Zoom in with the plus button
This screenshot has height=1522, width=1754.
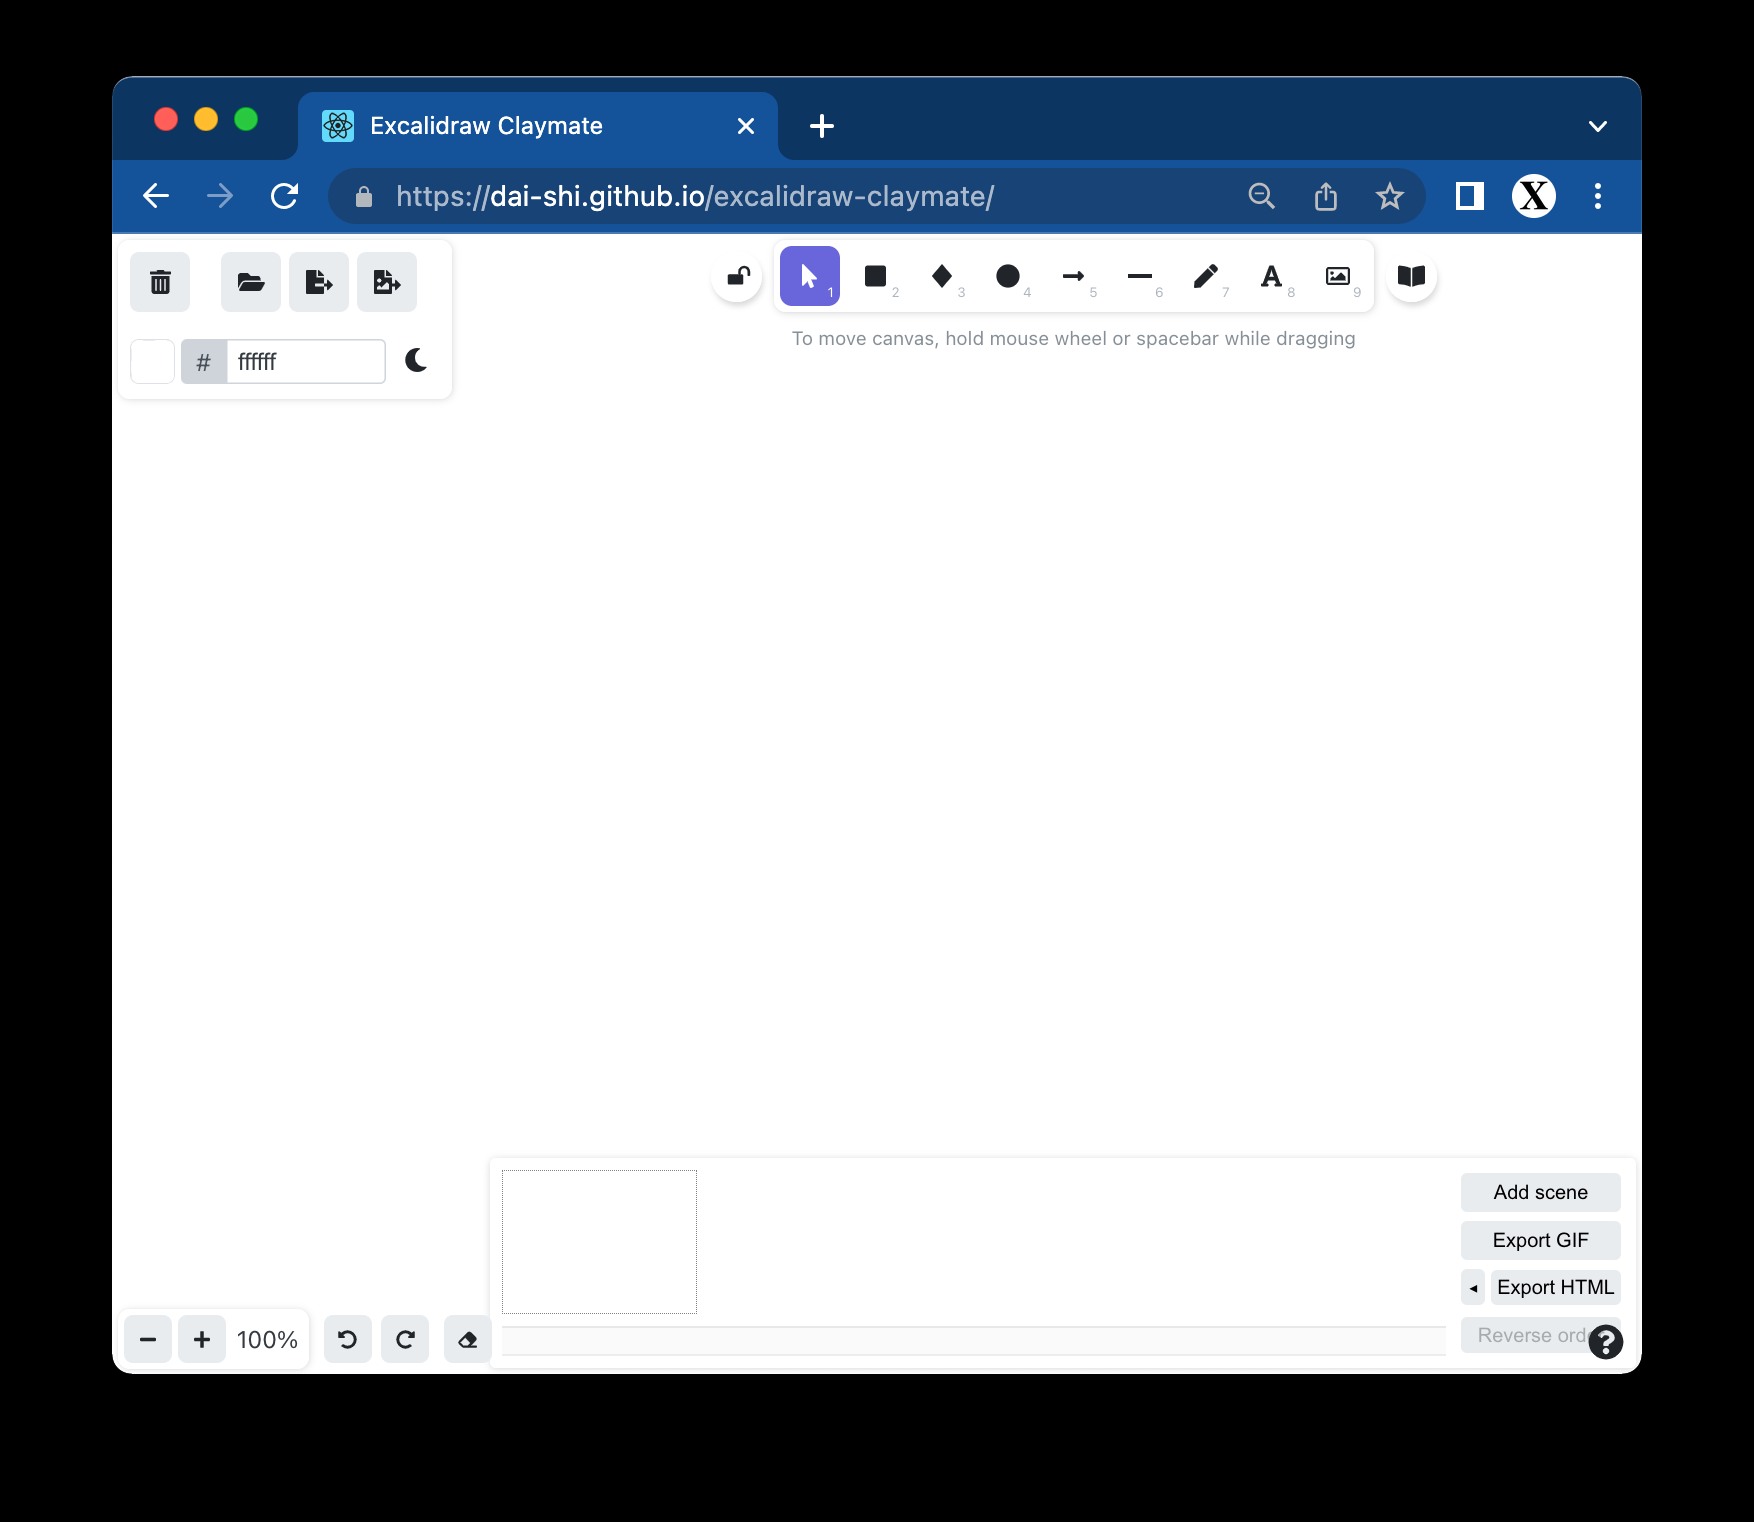(x=202, y=1339)
